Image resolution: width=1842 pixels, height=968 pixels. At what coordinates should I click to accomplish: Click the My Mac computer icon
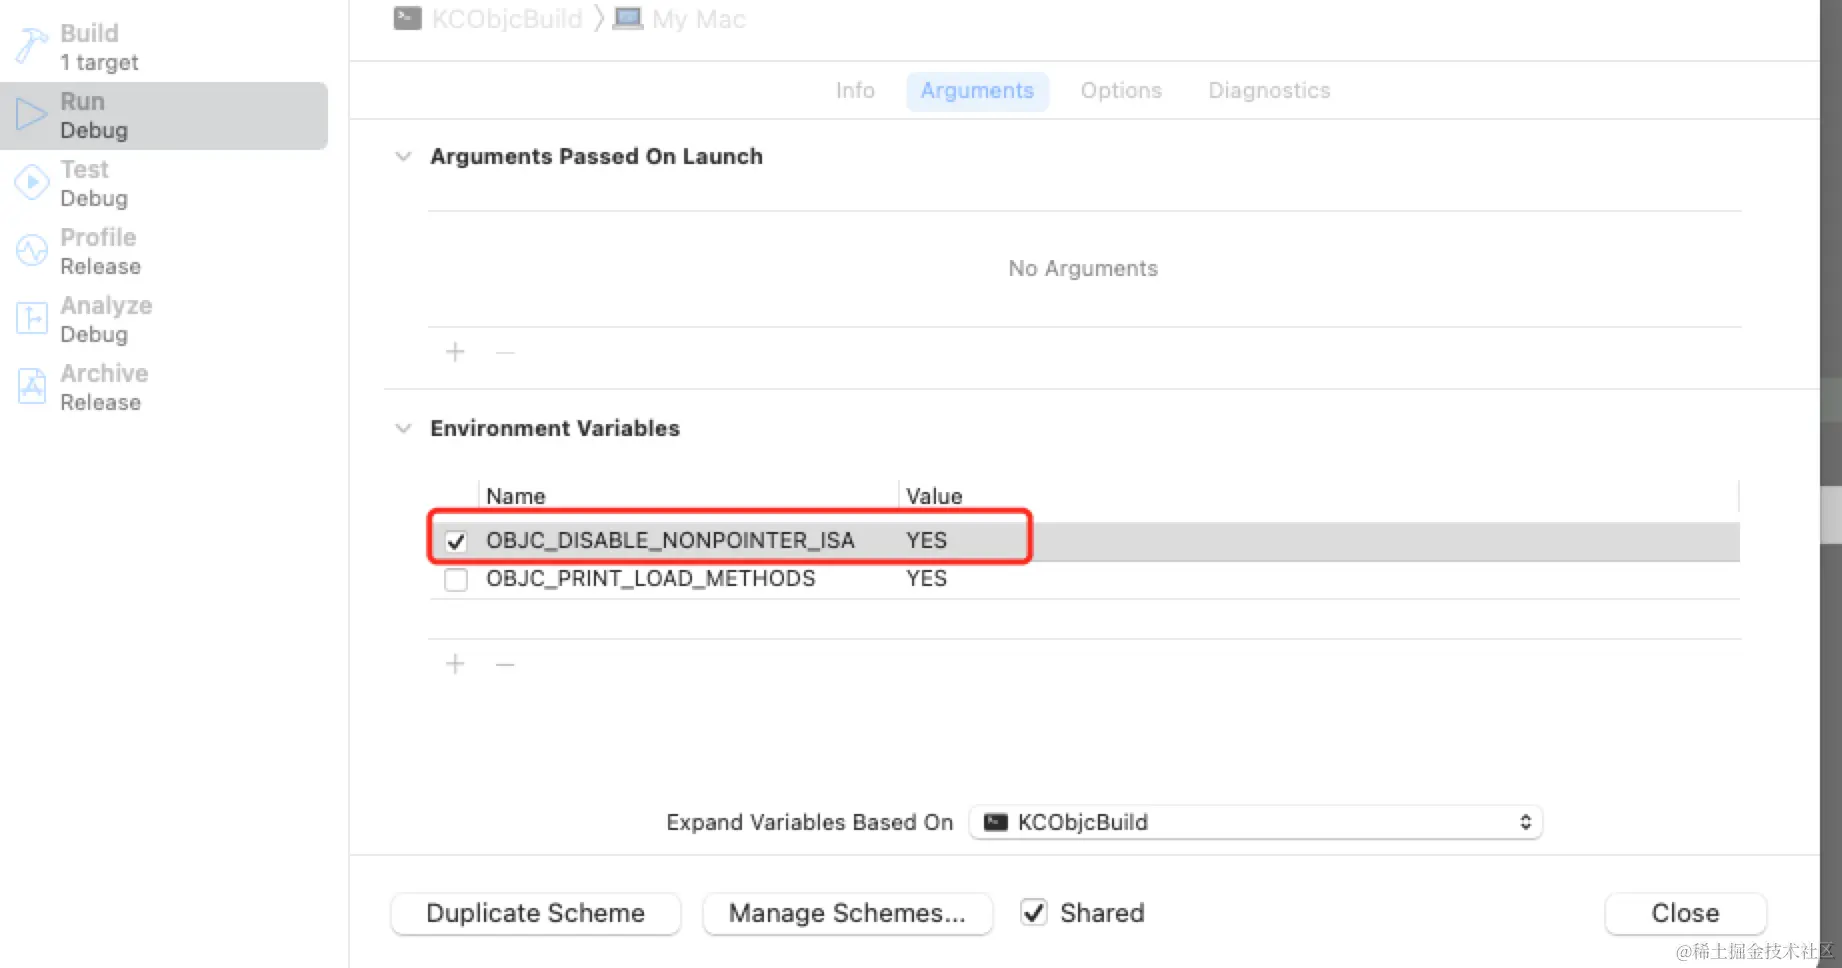pos(627,19)
